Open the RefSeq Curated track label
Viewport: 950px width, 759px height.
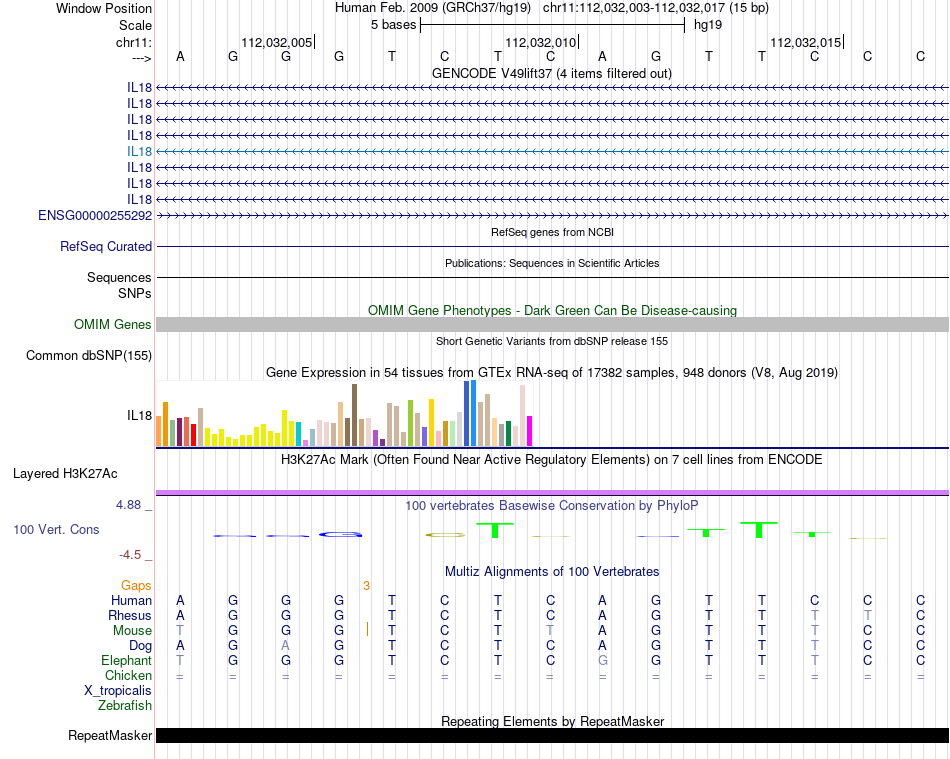[106, 246]
